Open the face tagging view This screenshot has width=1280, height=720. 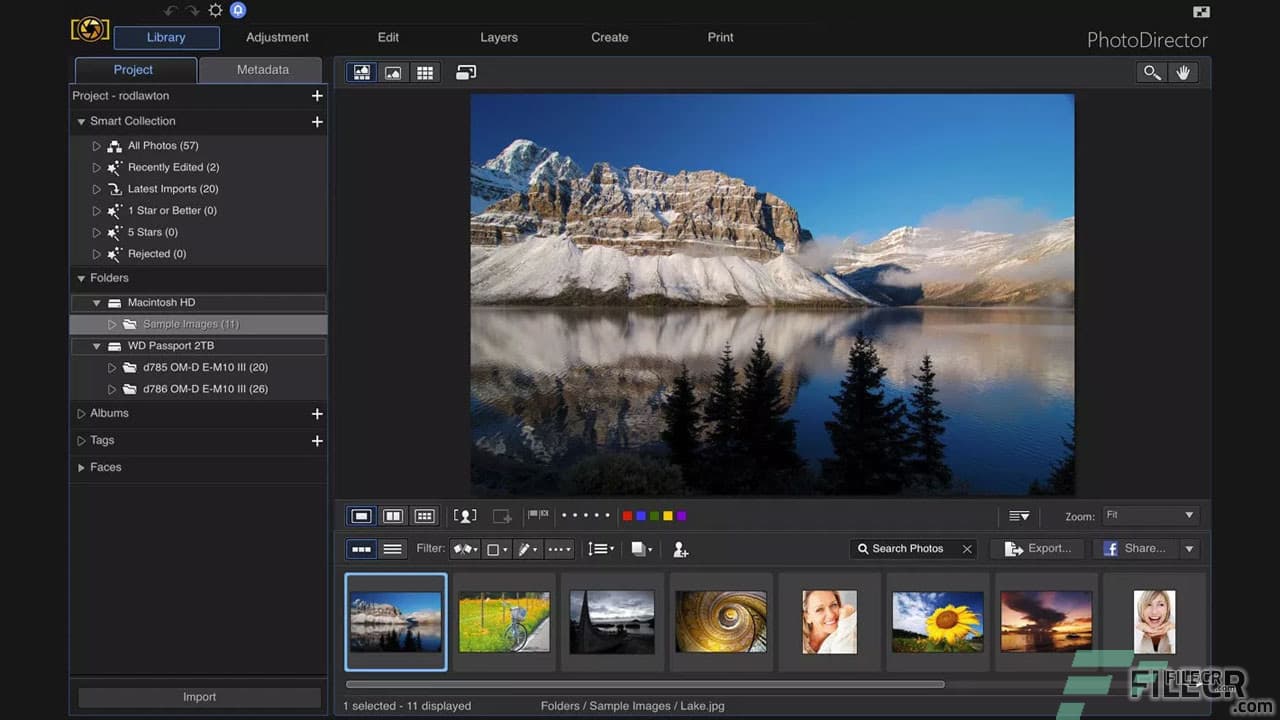[465, 515]
